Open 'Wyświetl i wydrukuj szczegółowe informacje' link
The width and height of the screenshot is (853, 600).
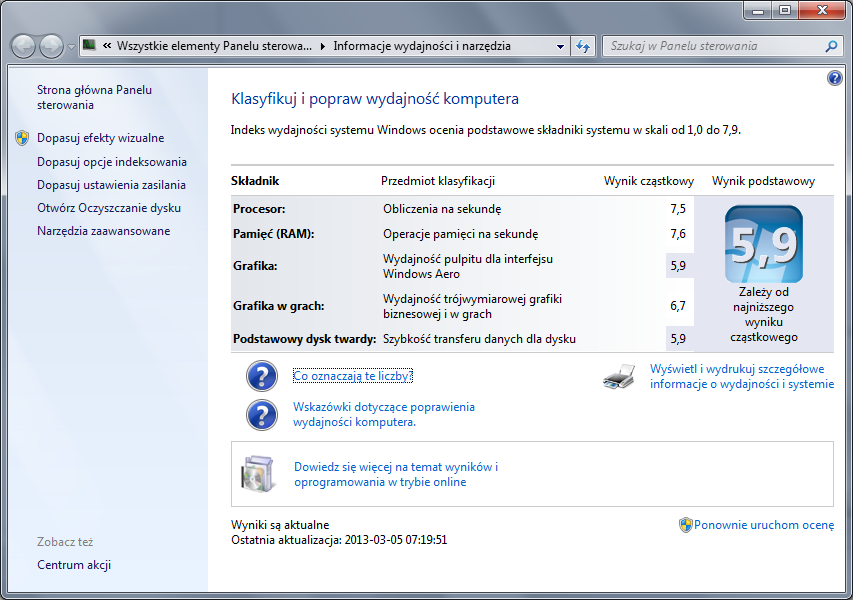741,376
